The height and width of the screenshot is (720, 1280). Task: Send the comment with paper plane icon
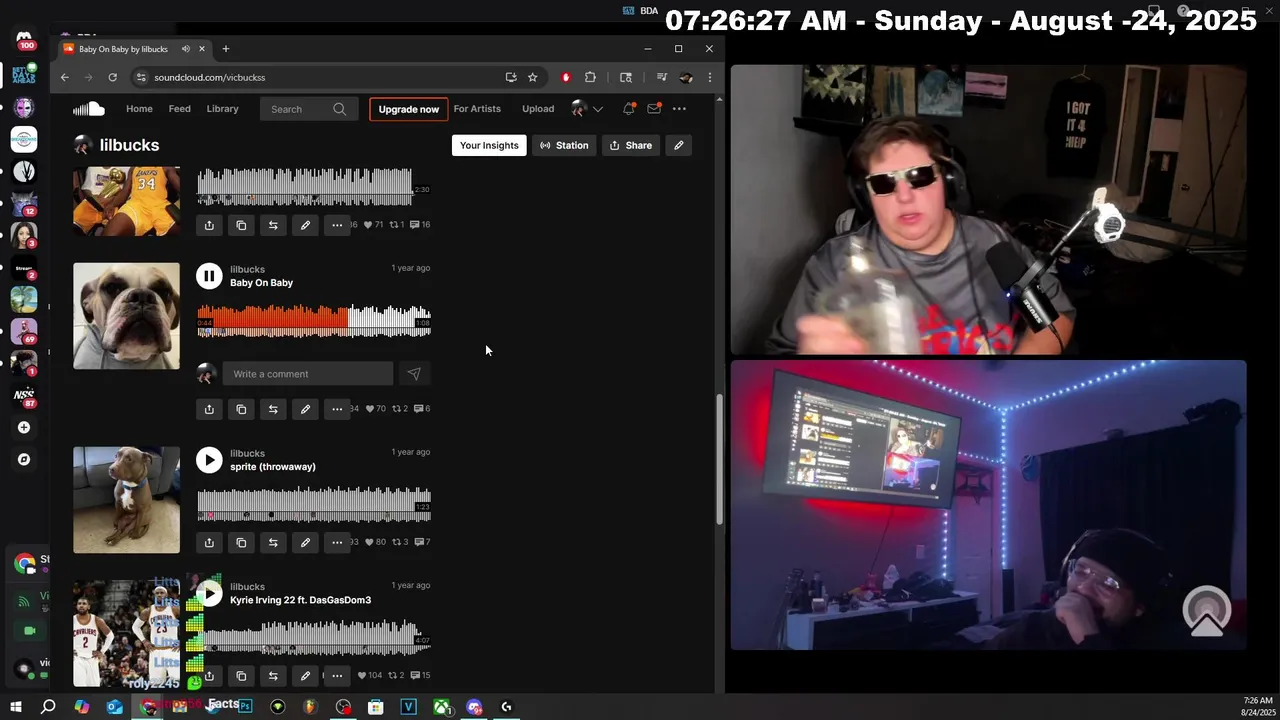click(414, 374)
